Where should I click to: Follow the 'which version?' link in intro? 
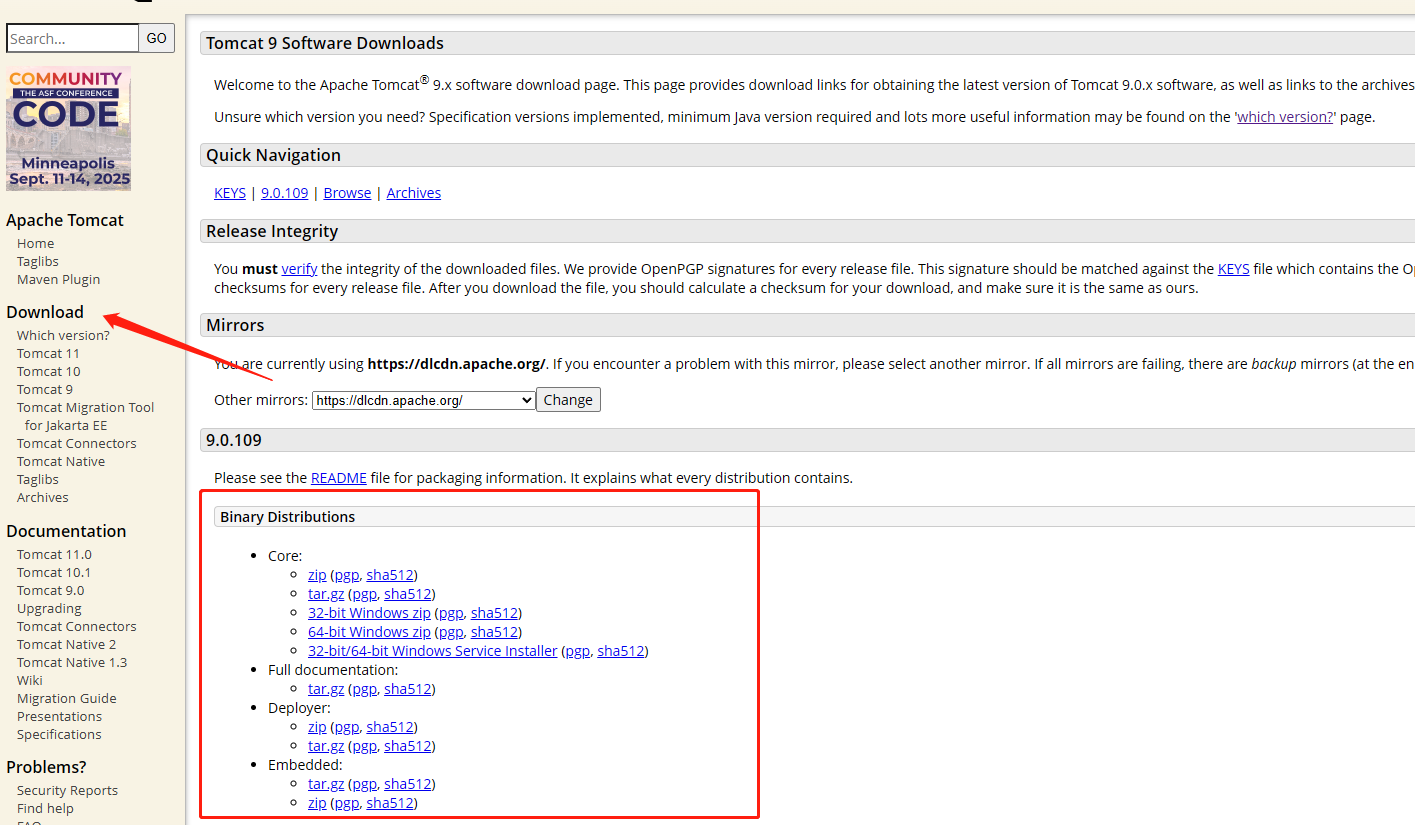click(x=1286, y=117)
